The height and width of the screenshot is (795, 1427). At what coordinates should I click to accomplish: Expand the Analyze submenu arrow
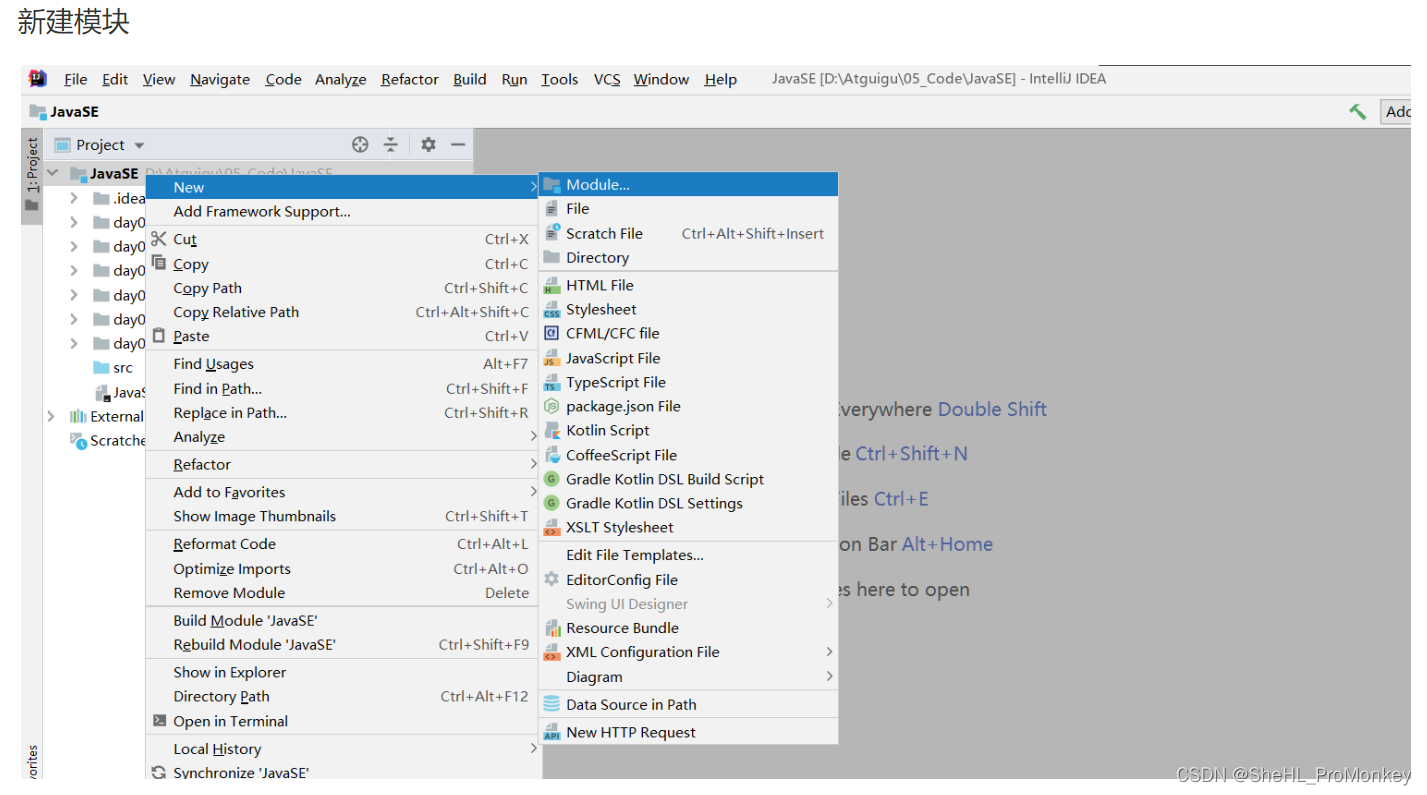[533, 437]
